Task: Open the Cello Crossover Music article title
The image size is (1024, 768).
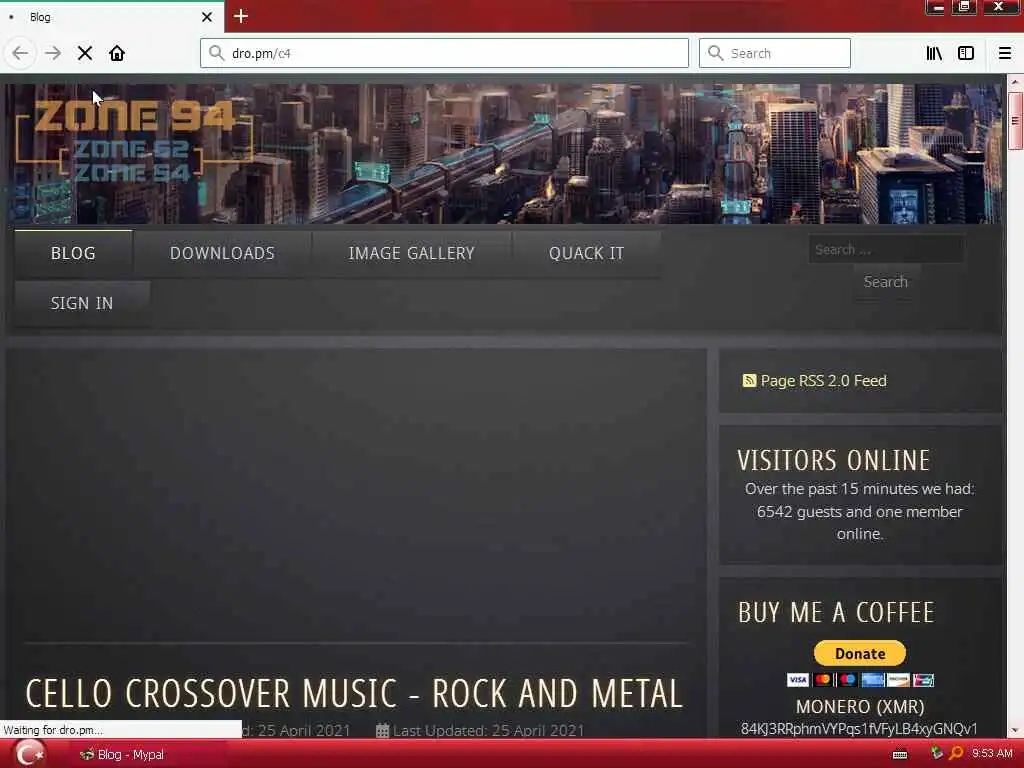Action: 354,694
